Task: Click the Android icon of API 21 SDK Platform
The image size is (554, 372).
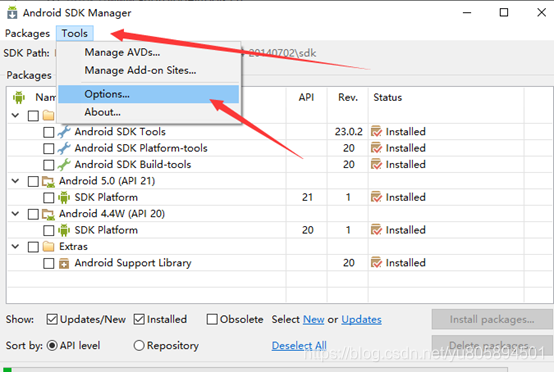Action: tap(64, 197)
